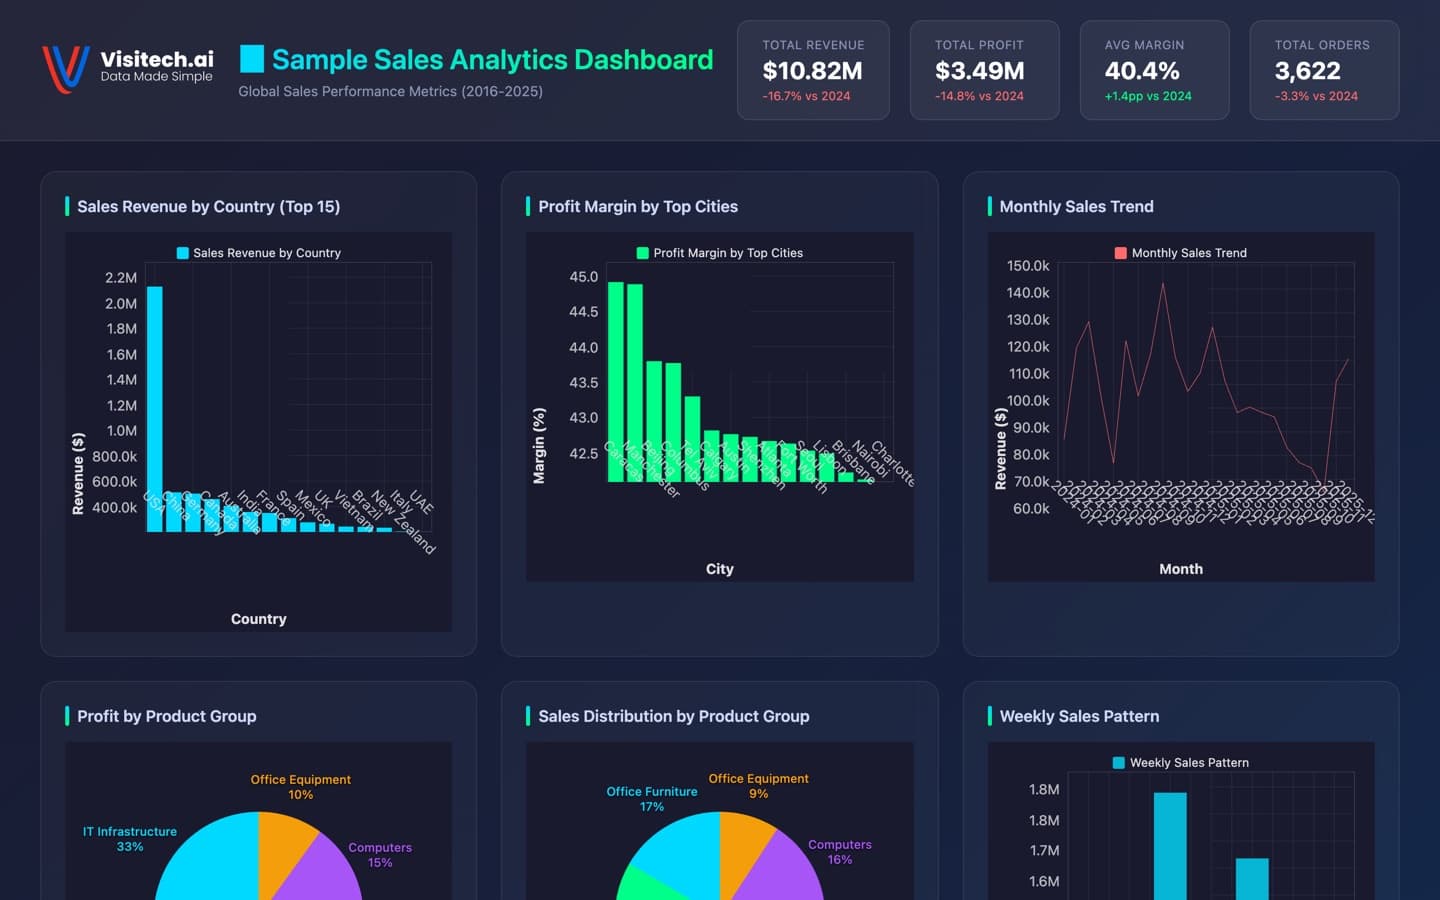This screenshot has width=1440, height=900.
Task: Click the tallest bar in the country revenue chart
Action: point(154,408)
